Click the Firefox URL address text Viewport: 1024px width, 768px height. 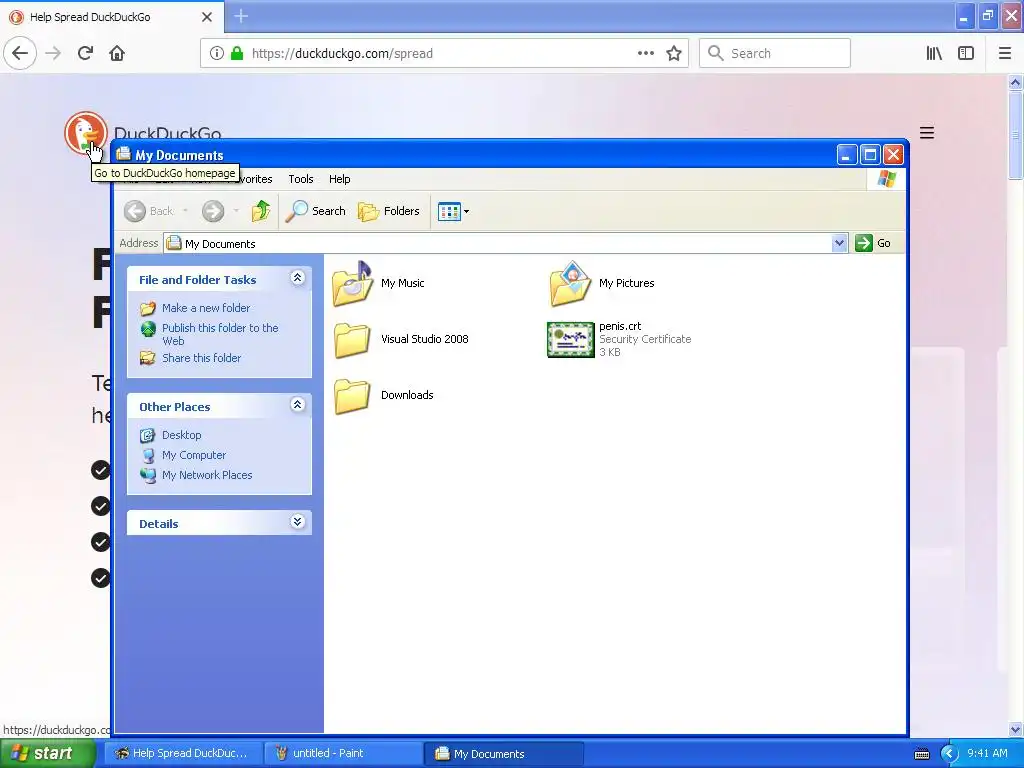coord(342,54)
